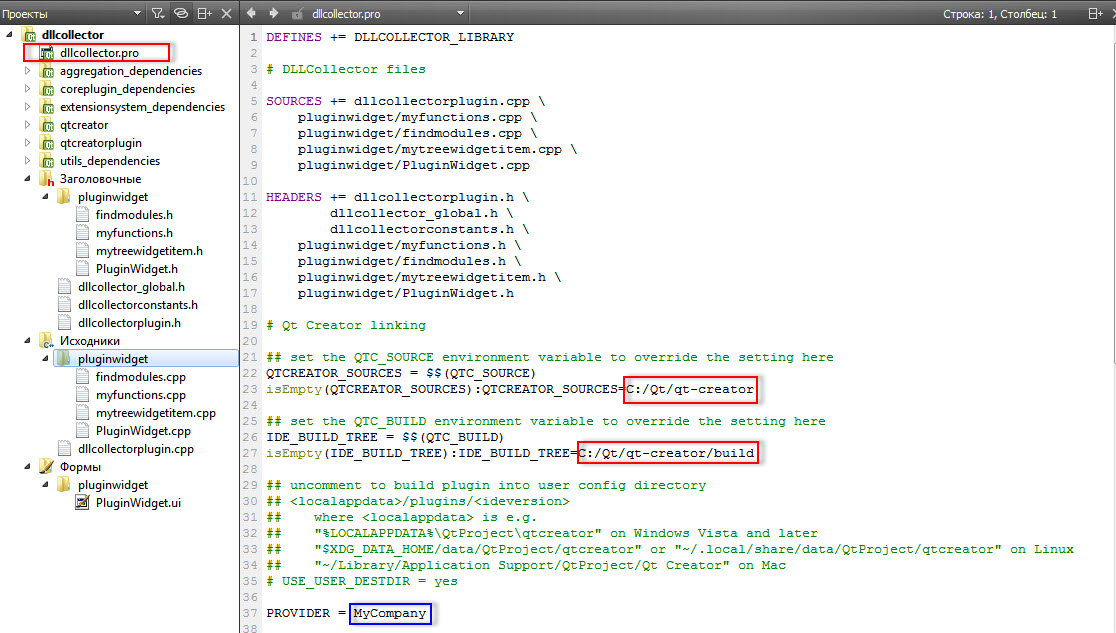Viewport: 1116px width, 633px height.
Task: Open findmodules.cpp in the tree
Action: click(140, 377)
